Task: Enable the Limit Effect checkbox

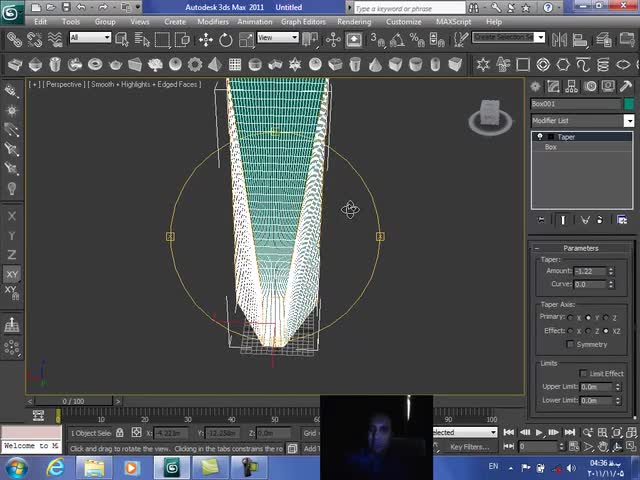Action: [x=584, y=374]
